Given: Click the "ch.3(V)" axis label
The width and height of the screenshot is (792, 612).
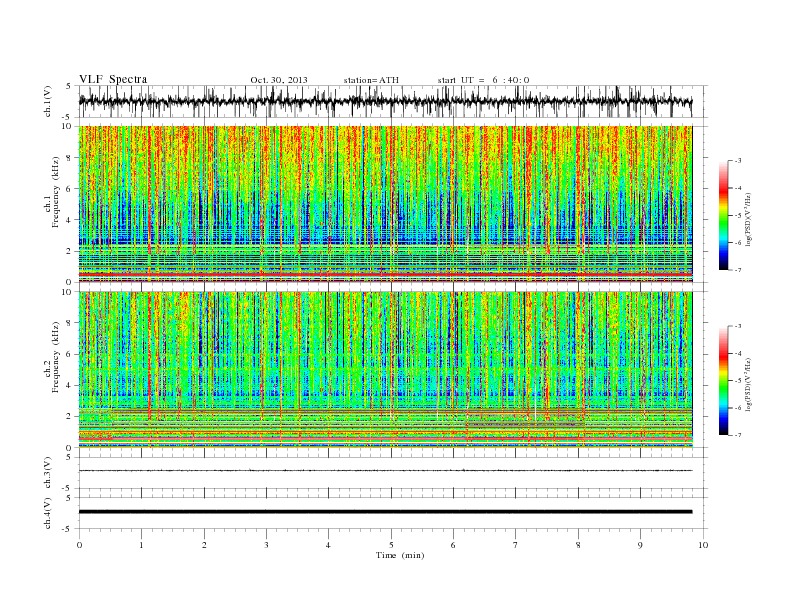Looking at the screenshot, I should point(48,473).
